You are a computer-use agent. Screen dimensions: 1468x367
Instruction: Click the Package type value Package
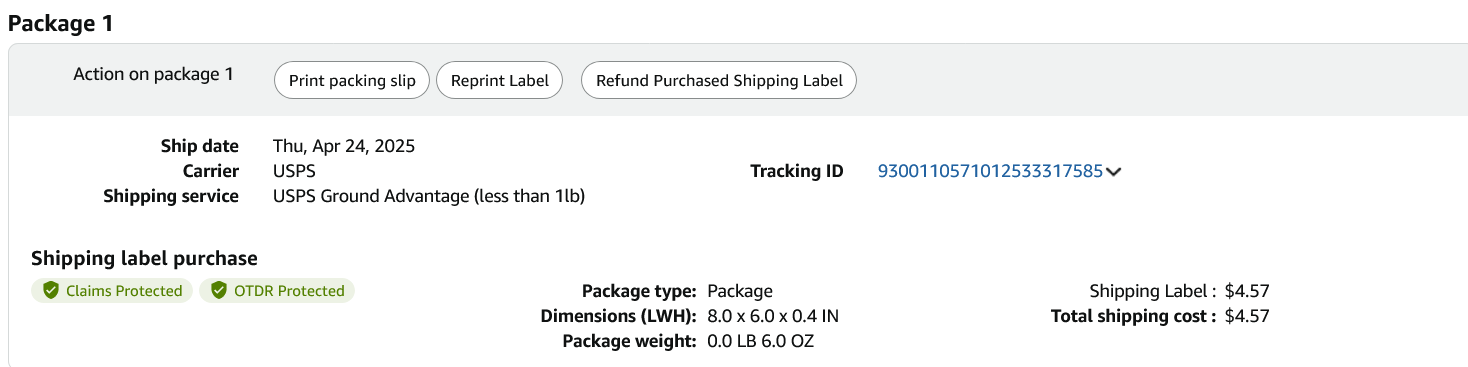tap(740, 291)
